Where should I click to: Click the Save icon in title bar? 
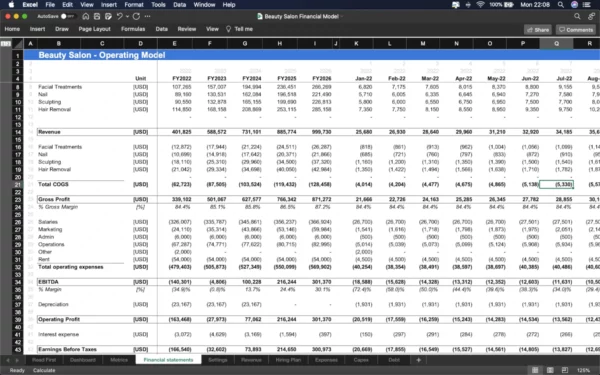[97, 16]
